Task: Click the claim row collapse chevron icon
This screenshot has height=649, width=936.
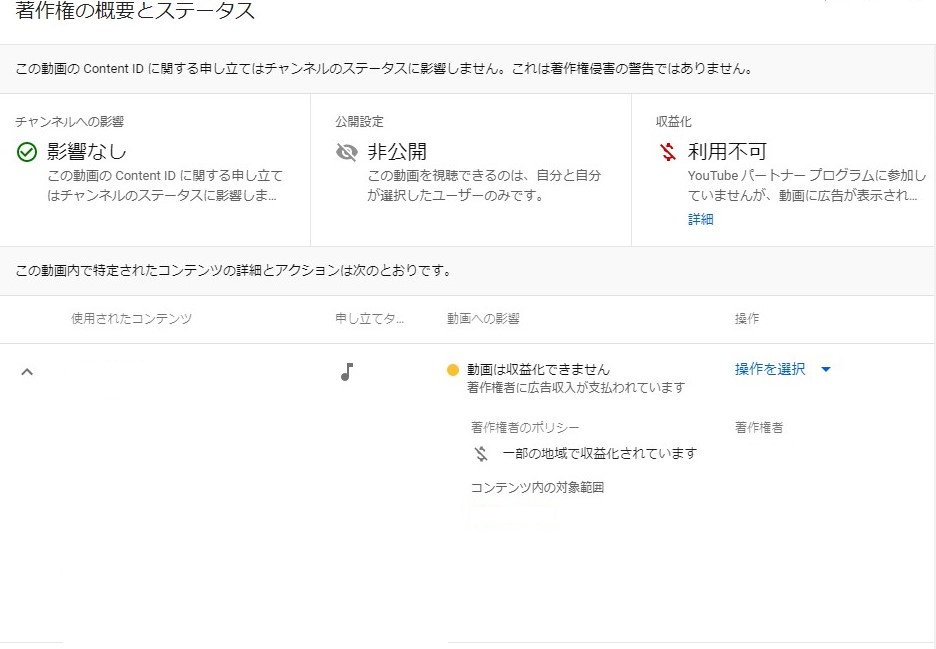Action: (27, 371)
